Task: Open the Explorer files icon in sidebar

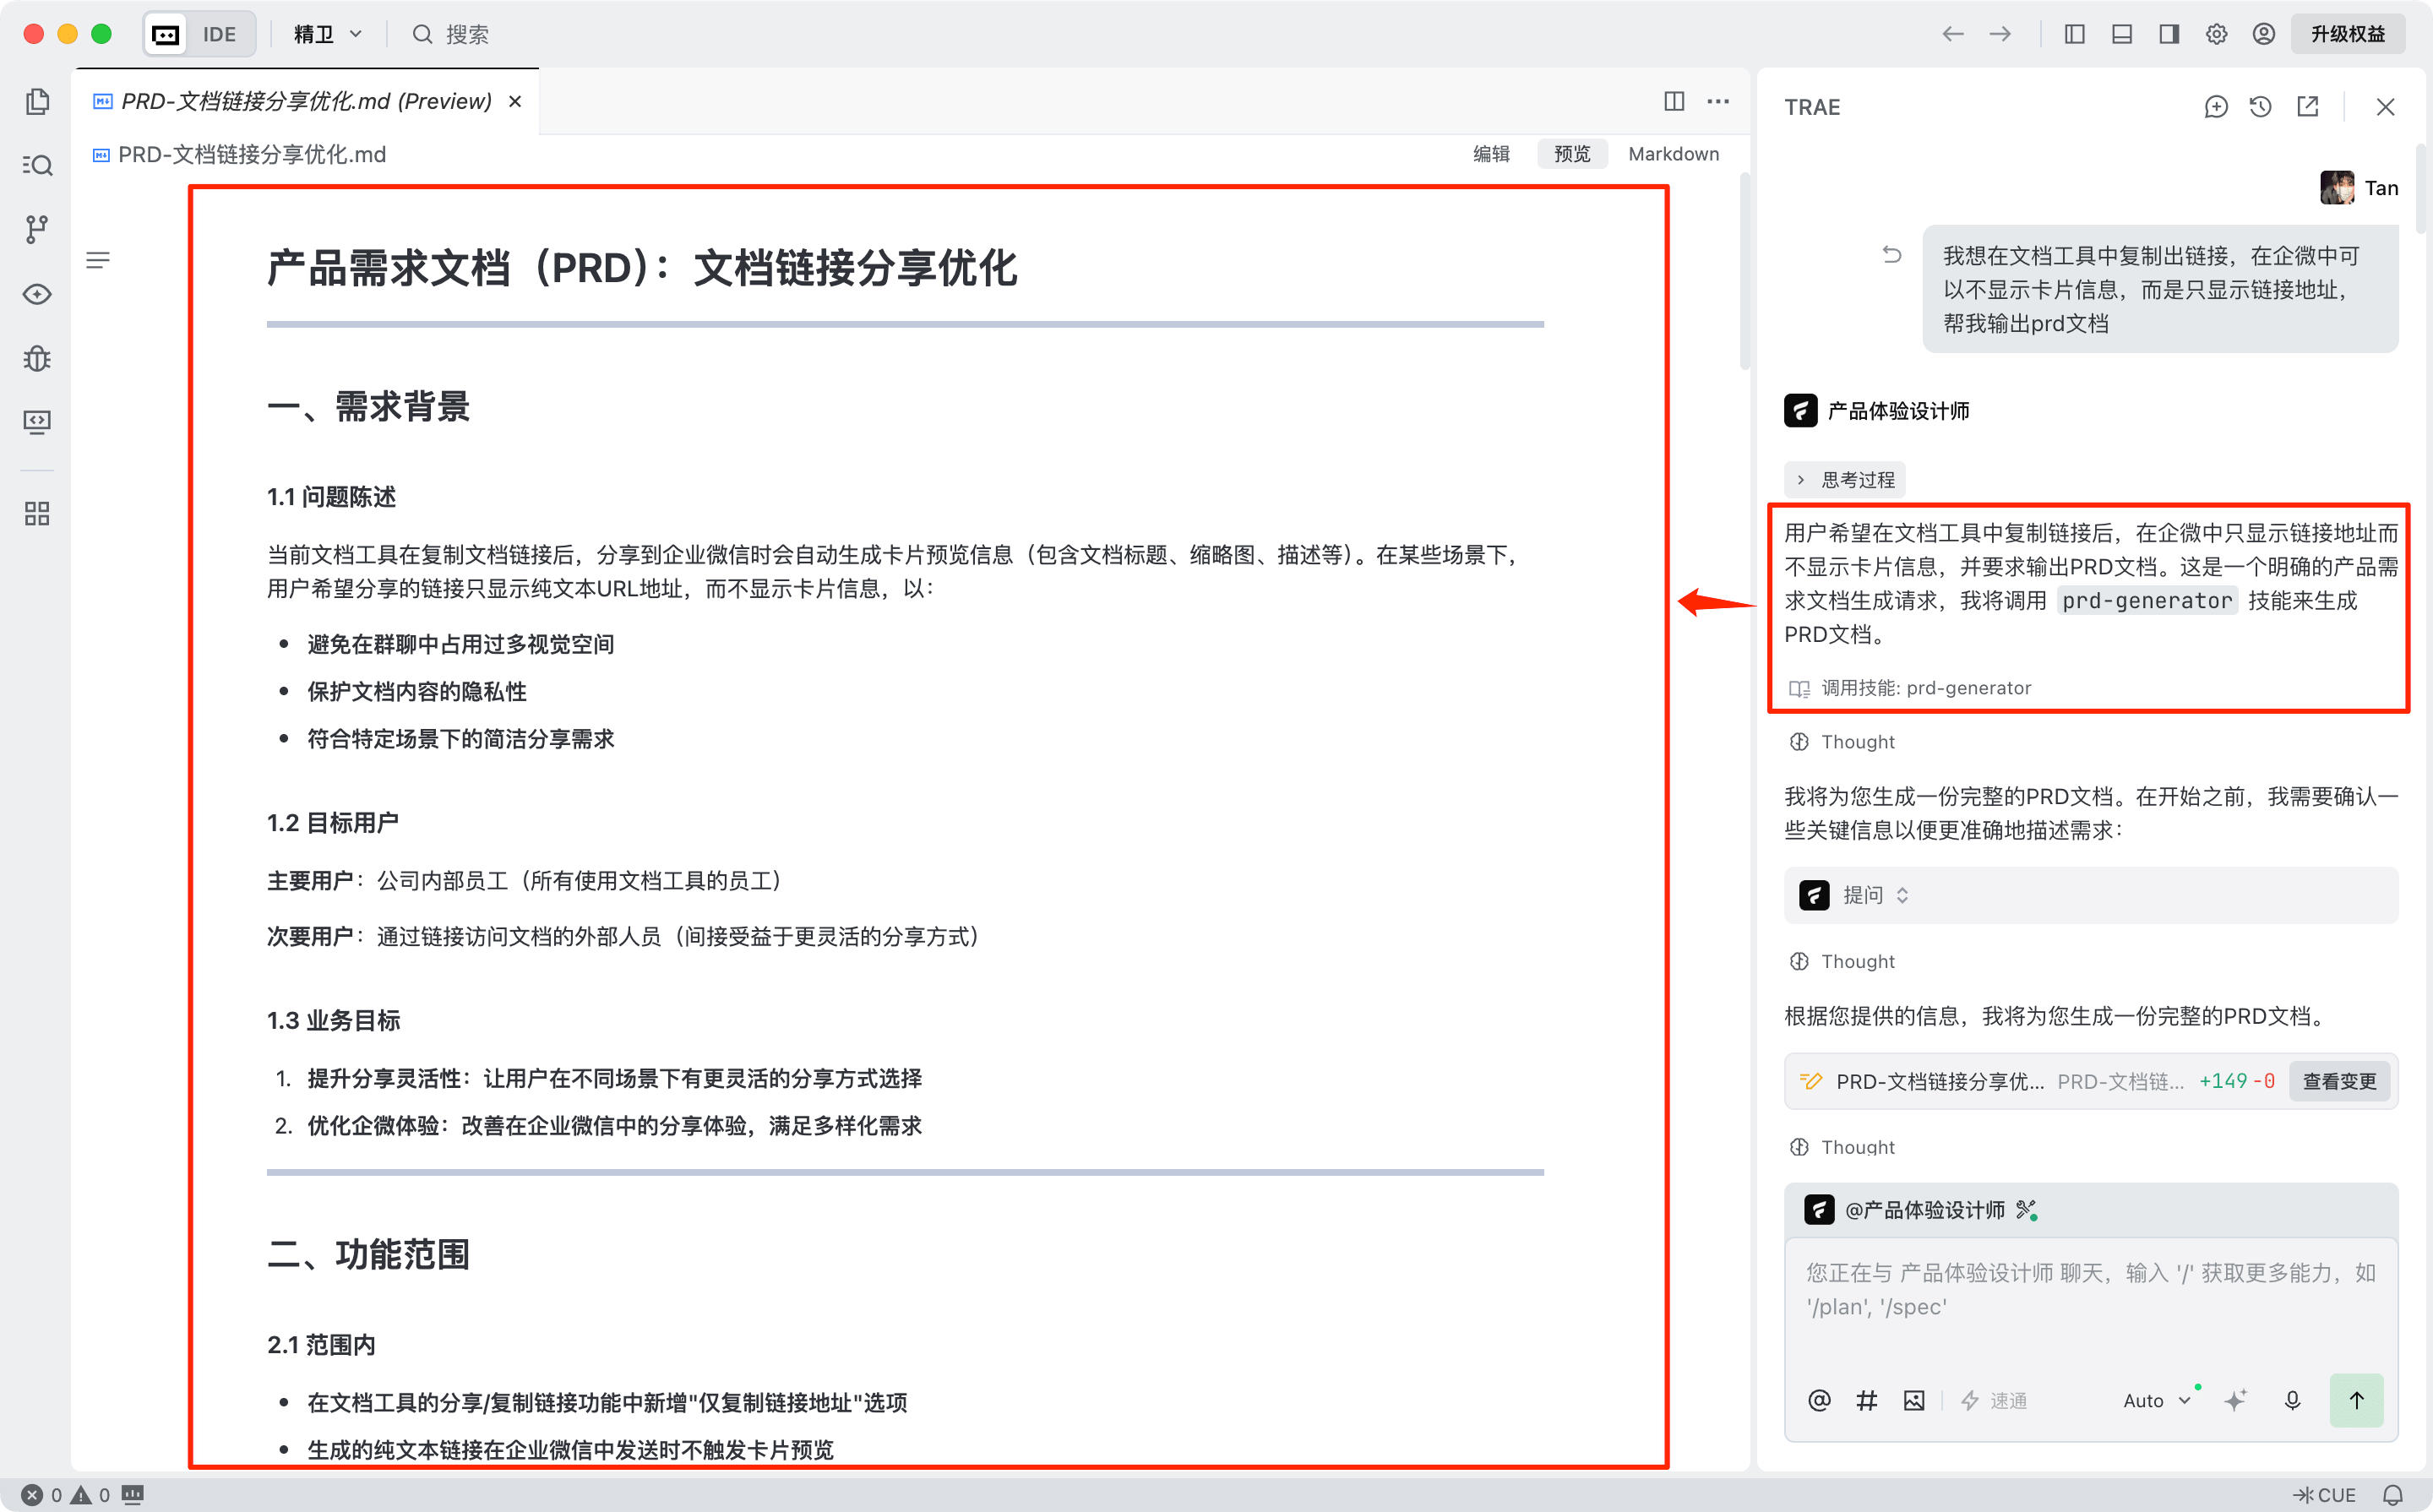Action: point(37,101)
